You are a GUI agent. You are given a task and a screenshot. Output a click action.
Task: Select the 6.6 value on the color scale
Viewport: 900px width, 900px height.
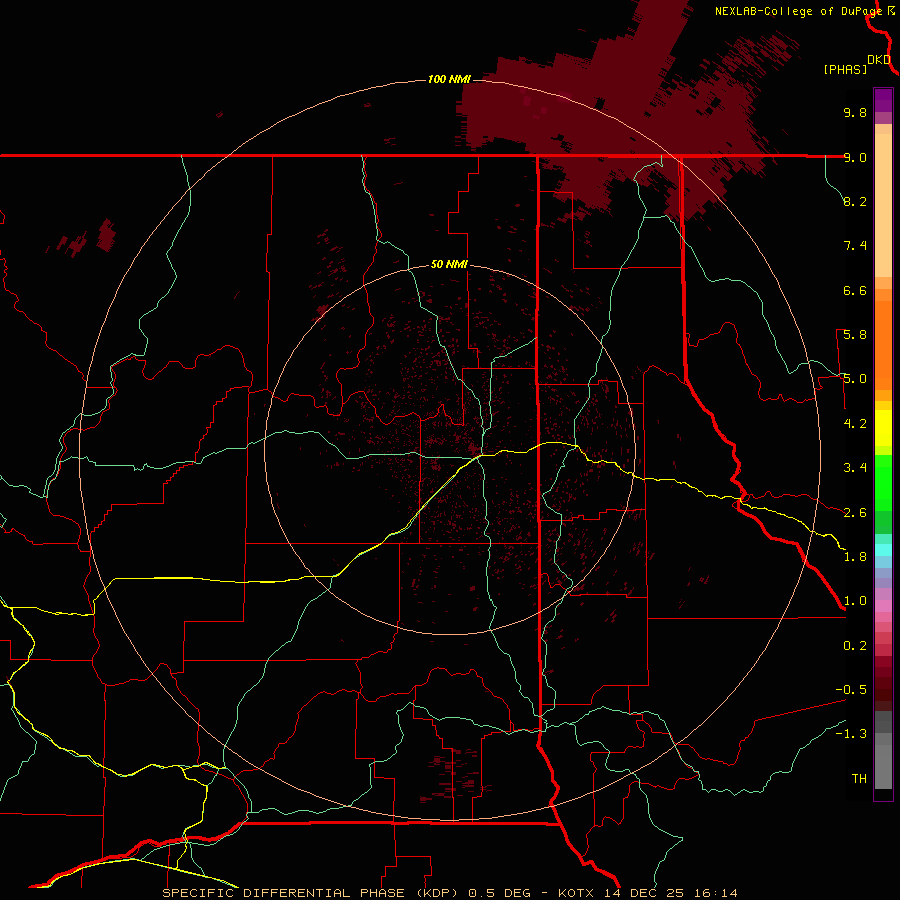click(855, 290)
